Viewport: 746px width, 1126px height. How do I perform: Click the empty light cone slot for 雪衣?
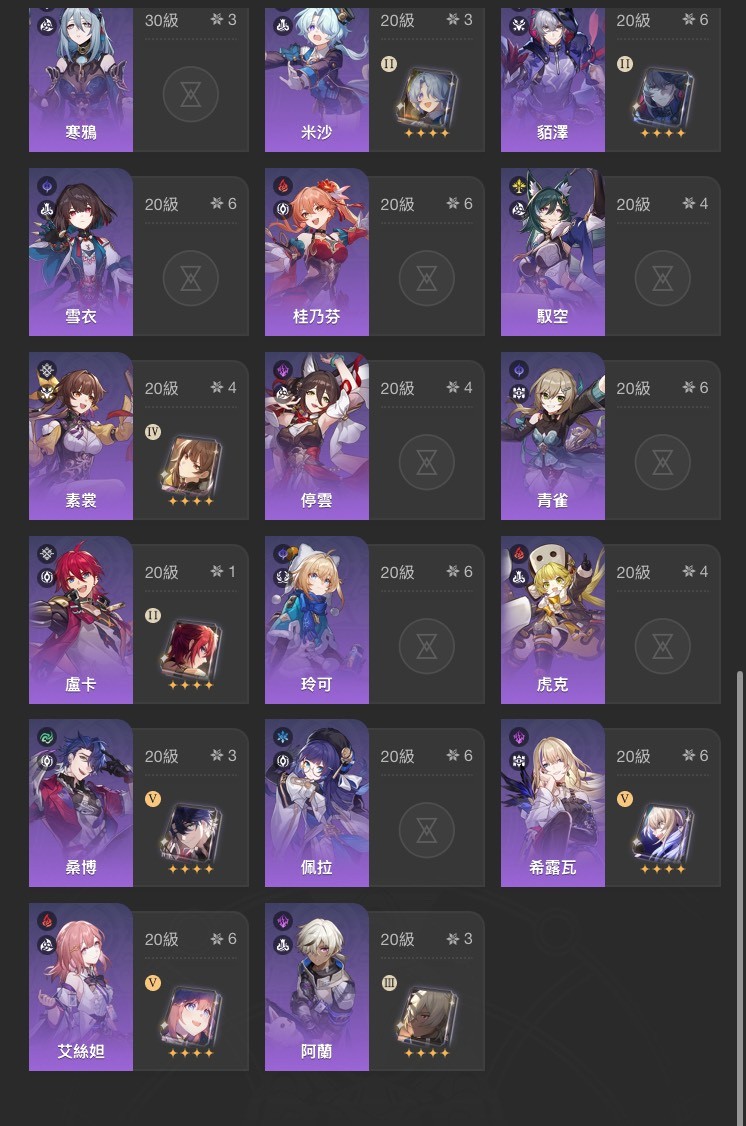tap(191, 278)
